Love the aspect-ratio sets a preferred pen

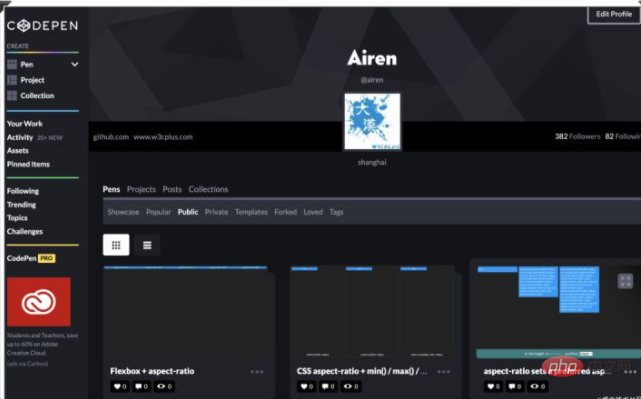[493, 386]
